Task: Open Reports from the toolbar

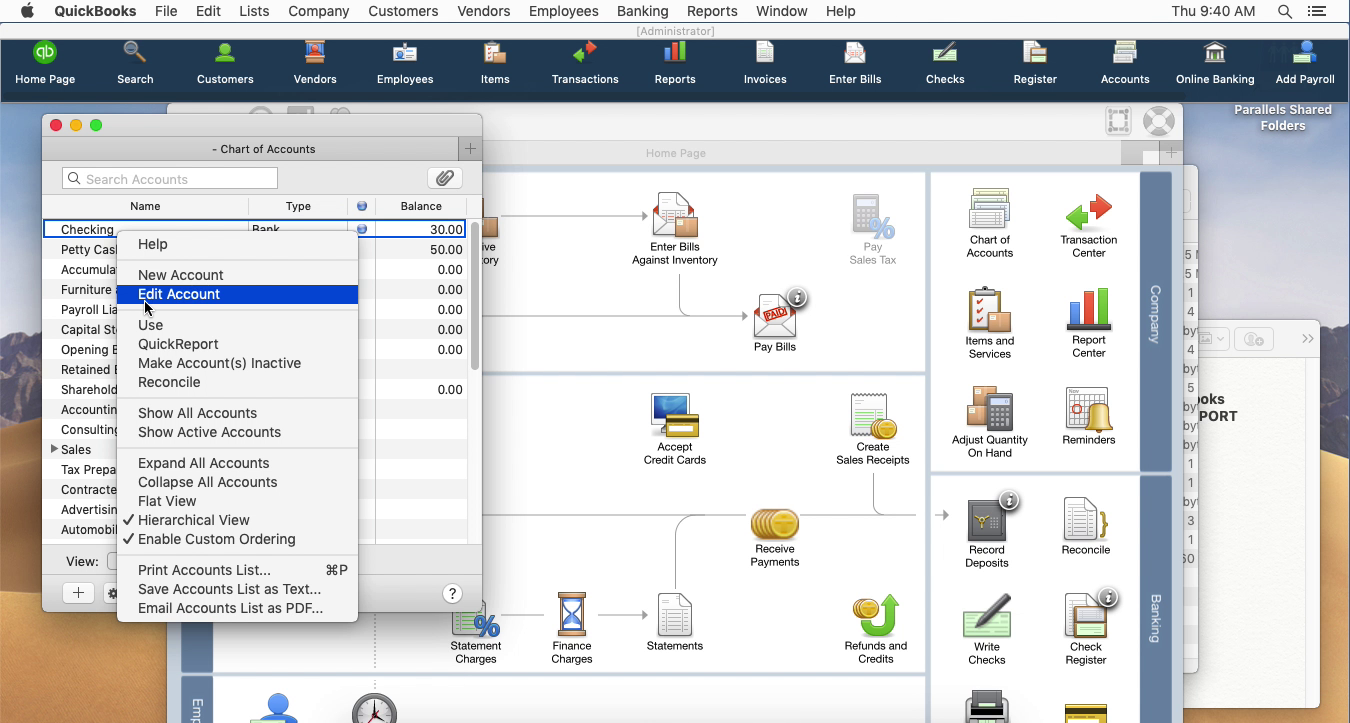Action: click(x=675, y=63)
